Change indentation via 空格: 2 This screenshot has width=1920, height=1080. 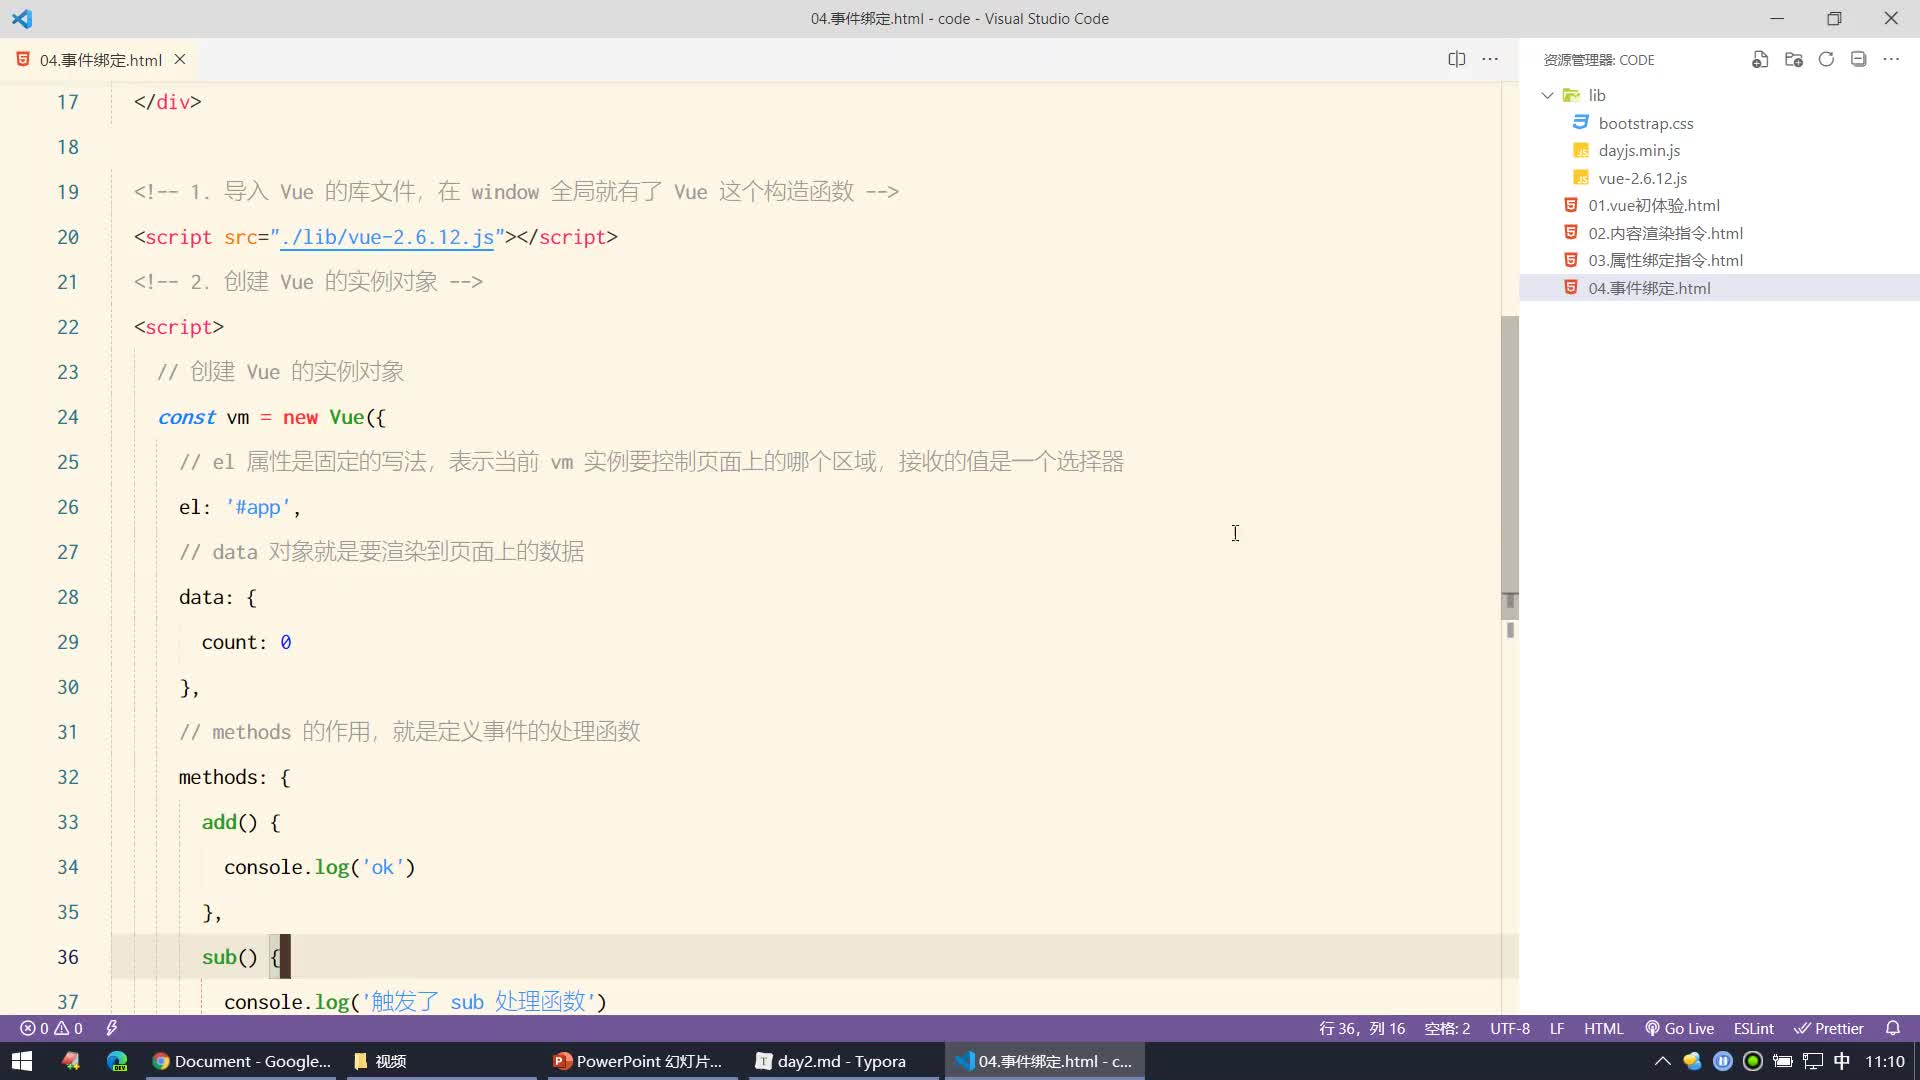(x=1447, y=1028)
